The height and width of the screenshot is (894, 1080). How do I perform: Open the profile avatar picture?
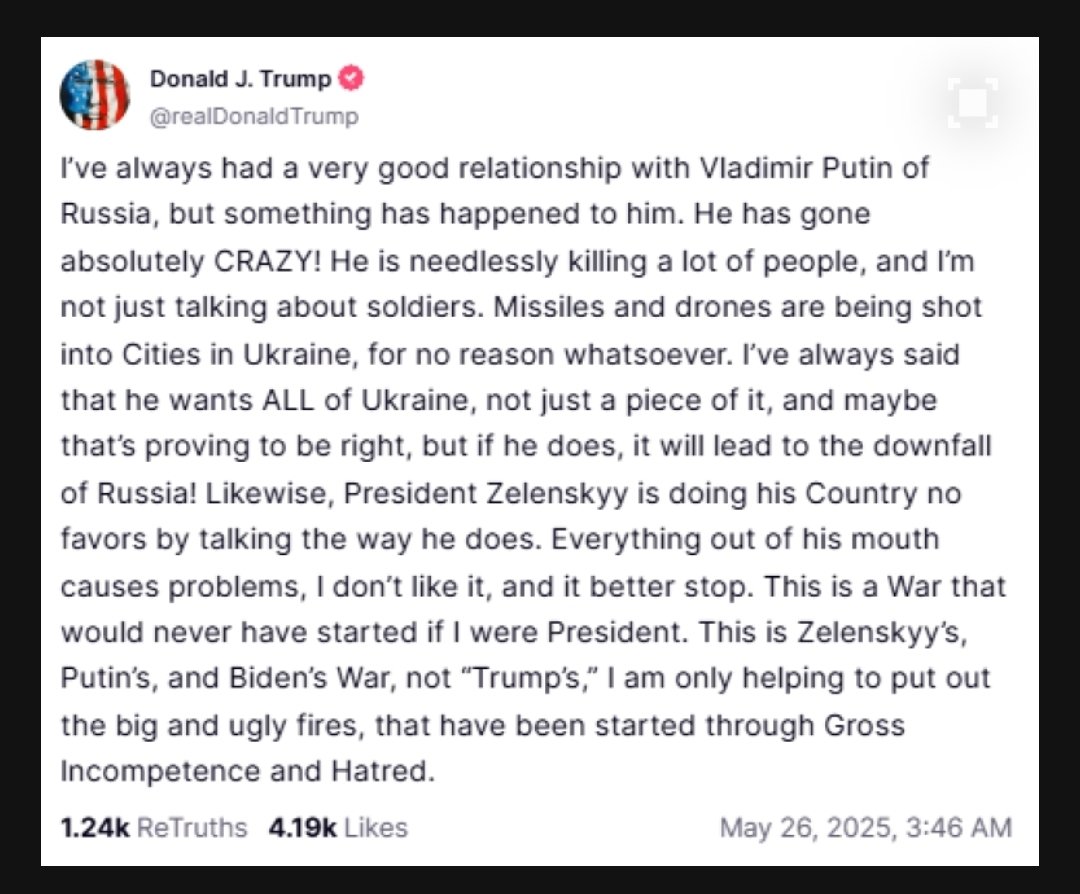[95, 95]
